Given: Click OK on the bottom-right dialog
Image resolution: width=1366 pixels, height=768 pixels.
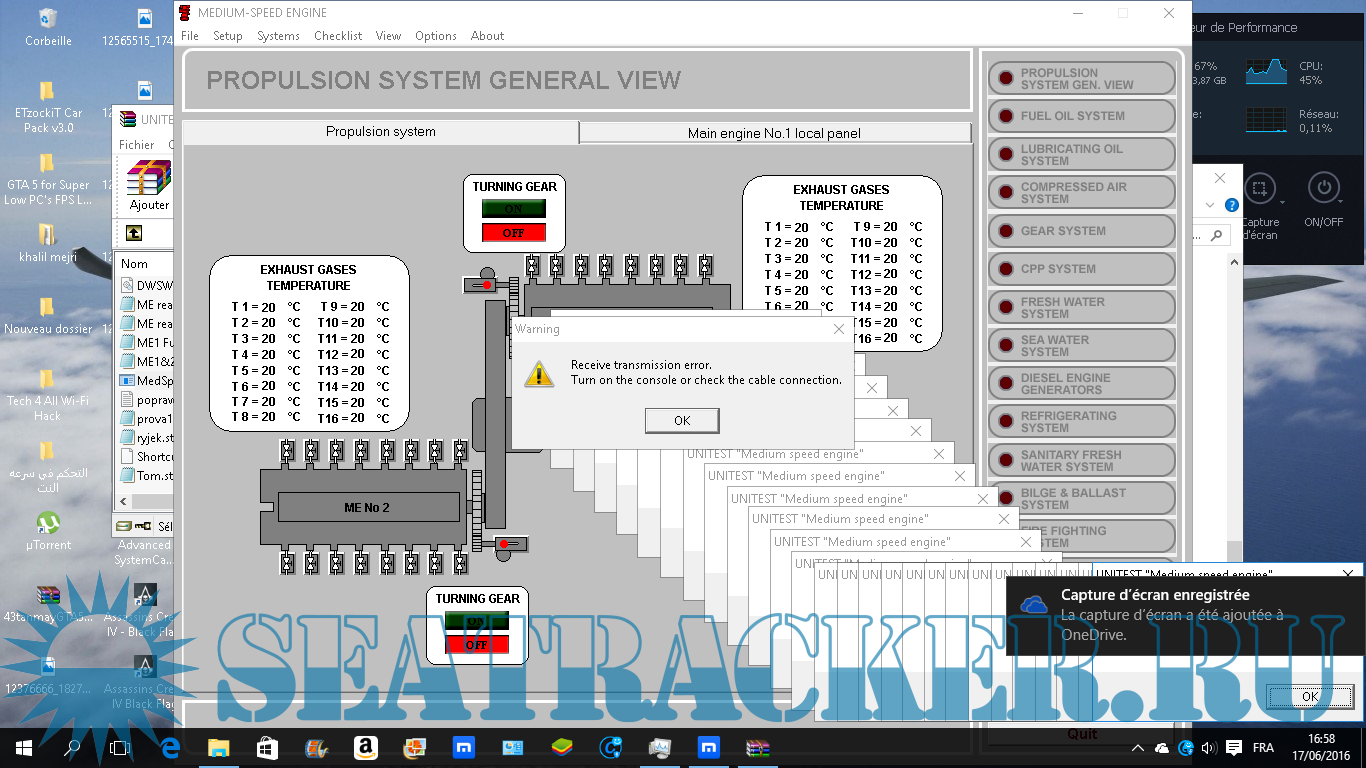Looking at the screenshot, I should click(1309, 696).
